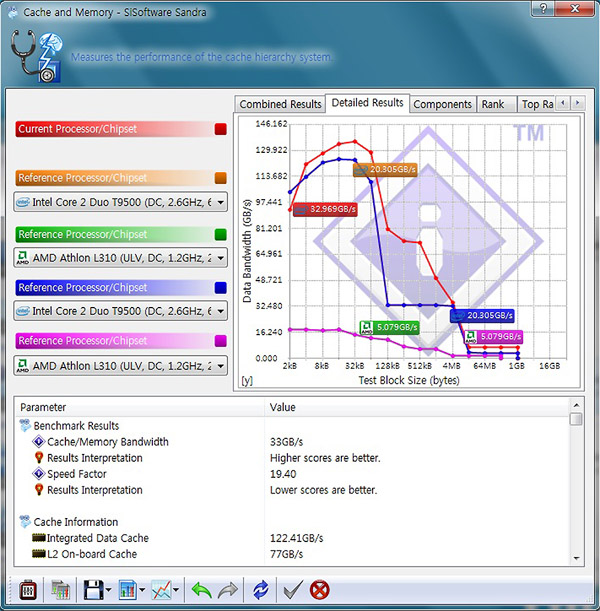Click the blue refresh arrows icon
600x611 pixels.
coord(261,590)
